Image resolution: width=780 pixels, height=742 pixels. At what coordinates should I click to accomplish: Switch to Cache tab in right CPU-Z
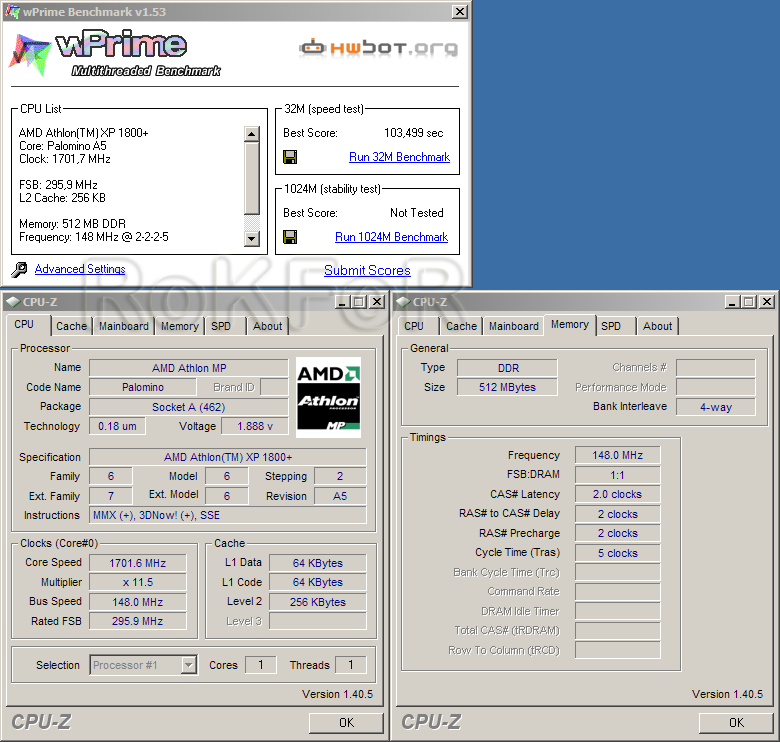click(461, 326)
